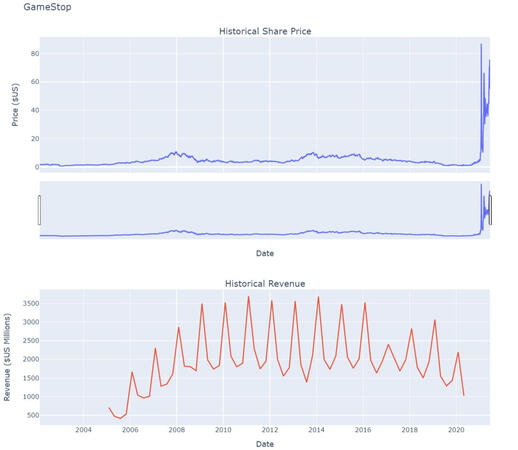The width and height of the screenshot is (518, 450).
Task: Click the left range slider handle
Action: (39, 210)
